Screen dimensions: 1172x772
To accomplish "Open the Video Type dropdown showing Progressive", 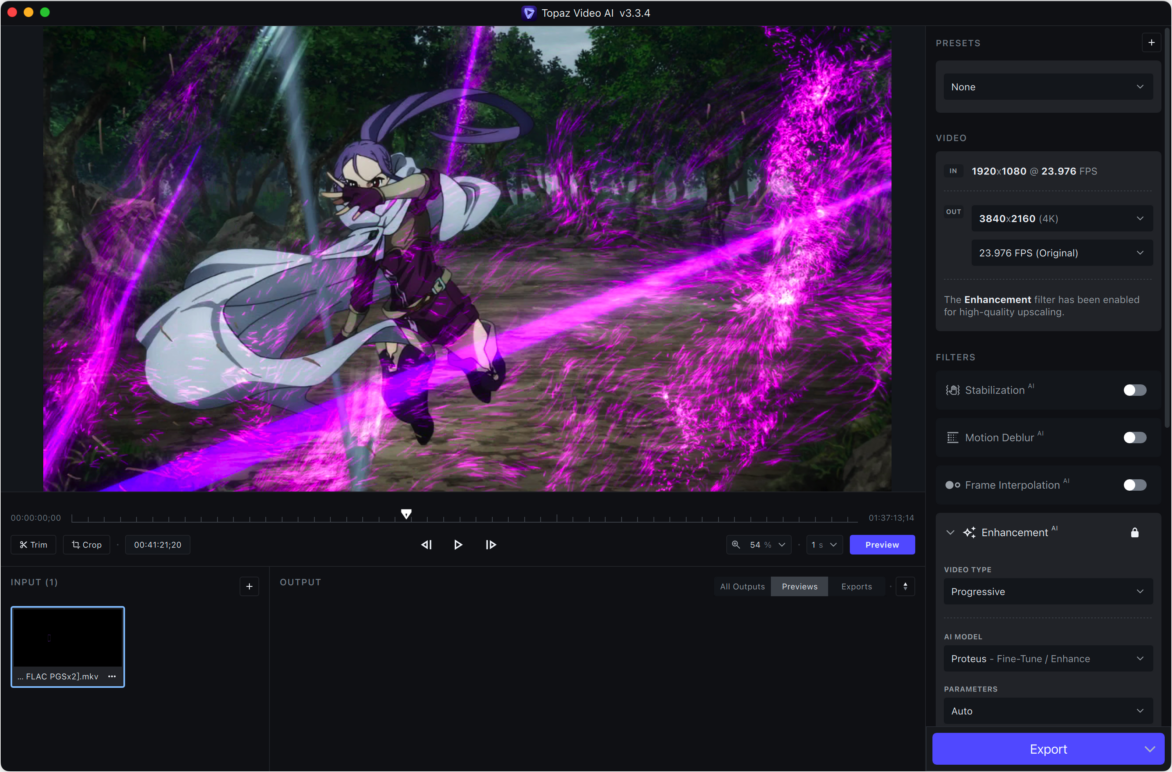I will [1048, 591].
